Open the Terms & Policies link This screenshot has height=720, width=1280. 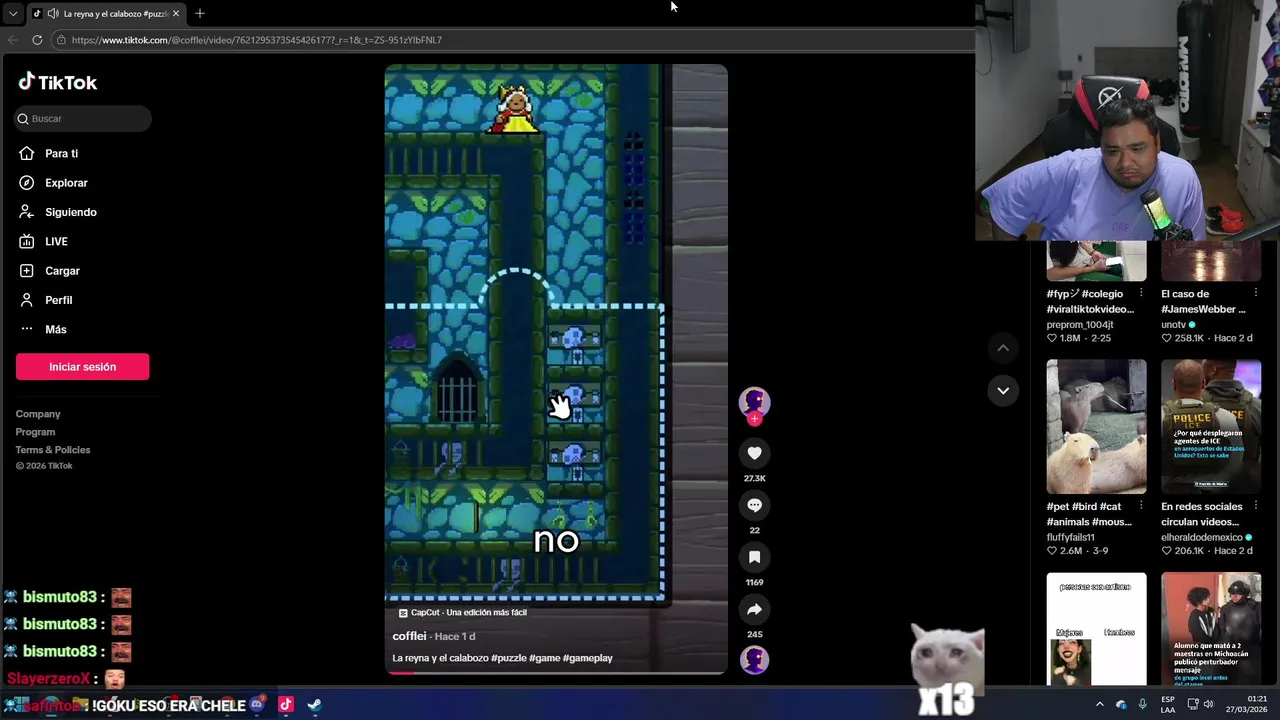pos(53,450)
